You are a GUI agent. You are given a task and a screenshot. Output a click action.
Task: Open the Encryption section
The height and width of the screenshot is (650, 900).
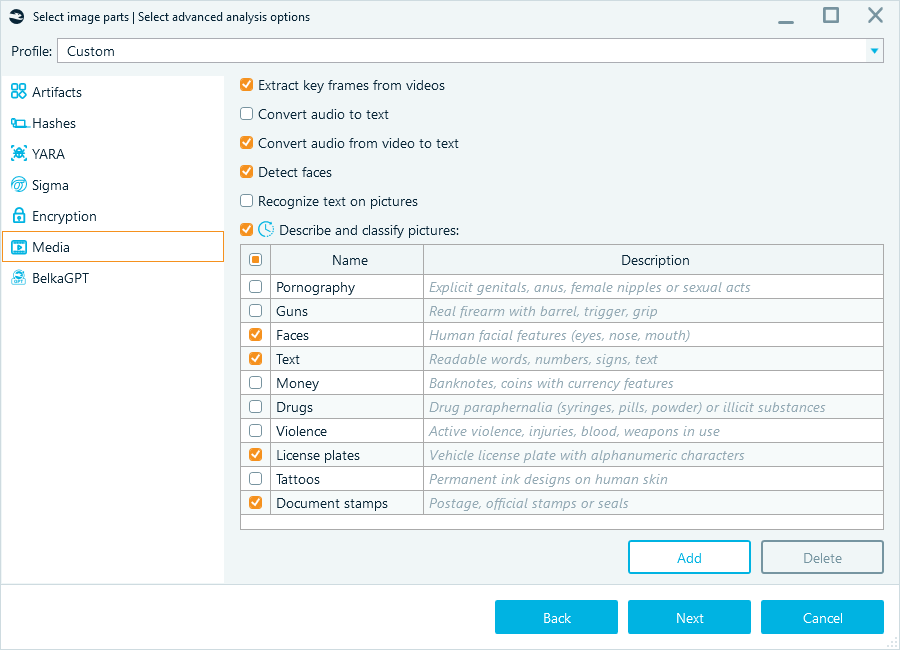[x=64, y=216]
